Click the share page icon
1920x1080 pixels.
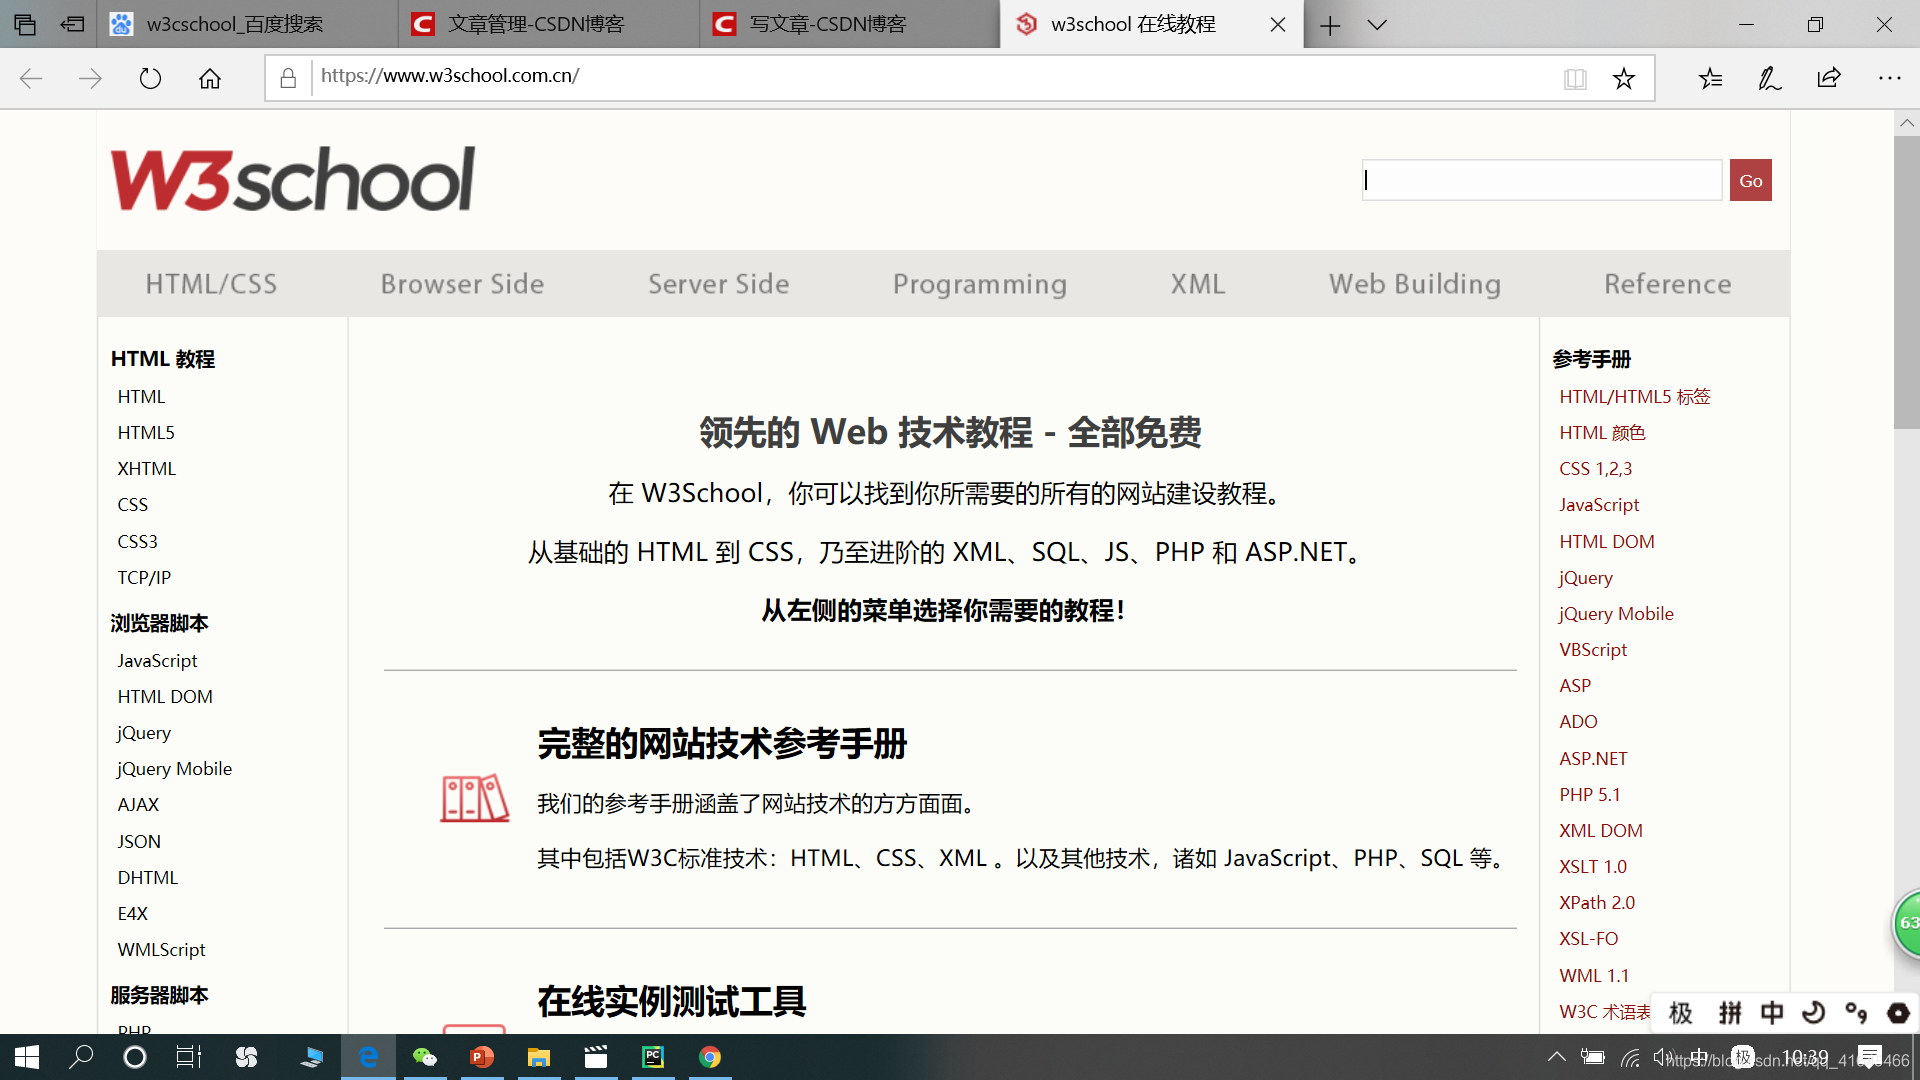tap(1829, 78)
